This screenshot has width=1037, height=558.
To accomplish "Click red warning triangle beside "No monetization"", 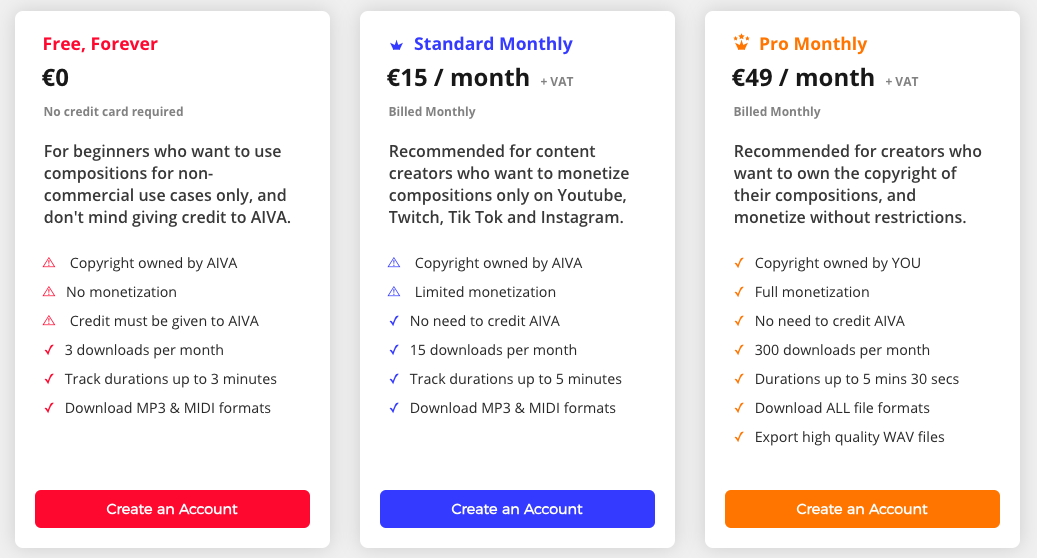I will [x=49, y=292].
